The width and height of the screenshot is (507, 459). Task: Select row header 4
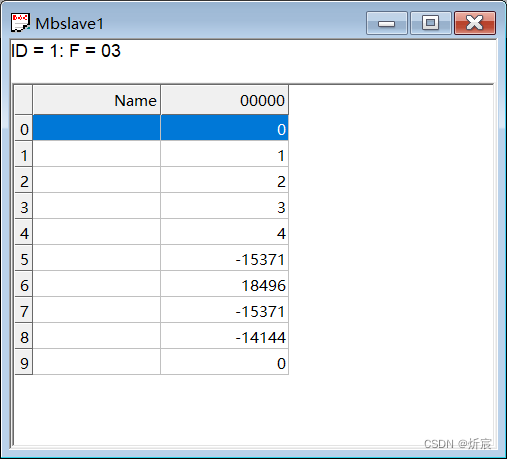(24, 232)
